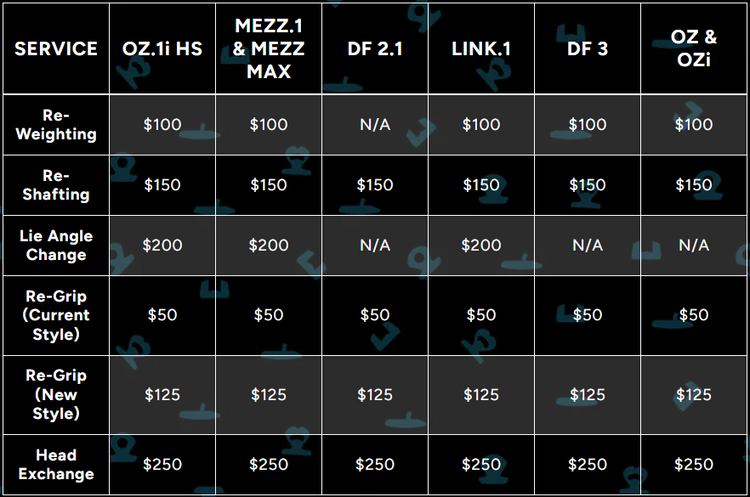Select the DF 3 column header

pyautogui.click(x=587, y=48)
